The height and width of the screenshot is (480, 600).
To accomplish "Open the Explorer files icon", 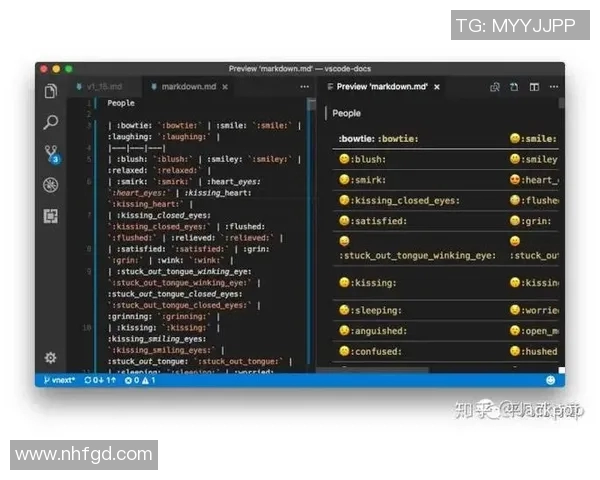I will 51,92.
